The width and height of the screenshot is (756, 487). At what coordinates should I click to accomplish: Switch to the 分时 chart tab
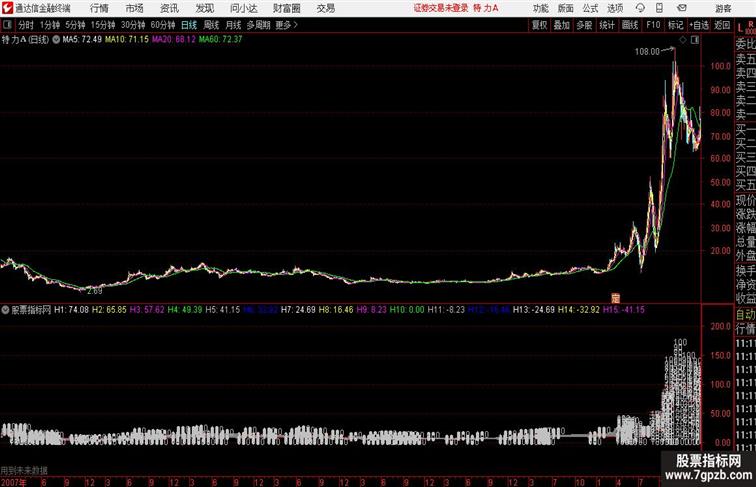point(26,25)
